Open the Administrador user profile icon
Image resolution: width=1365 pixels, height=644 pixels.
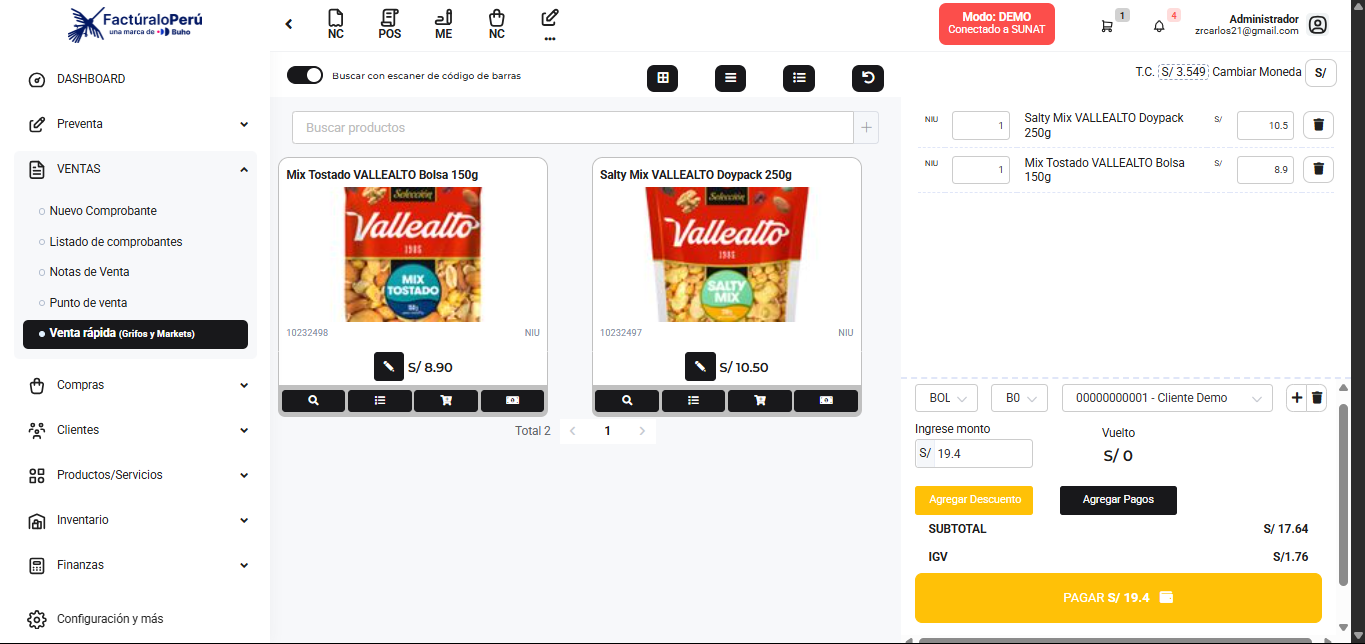(1318, 25)
